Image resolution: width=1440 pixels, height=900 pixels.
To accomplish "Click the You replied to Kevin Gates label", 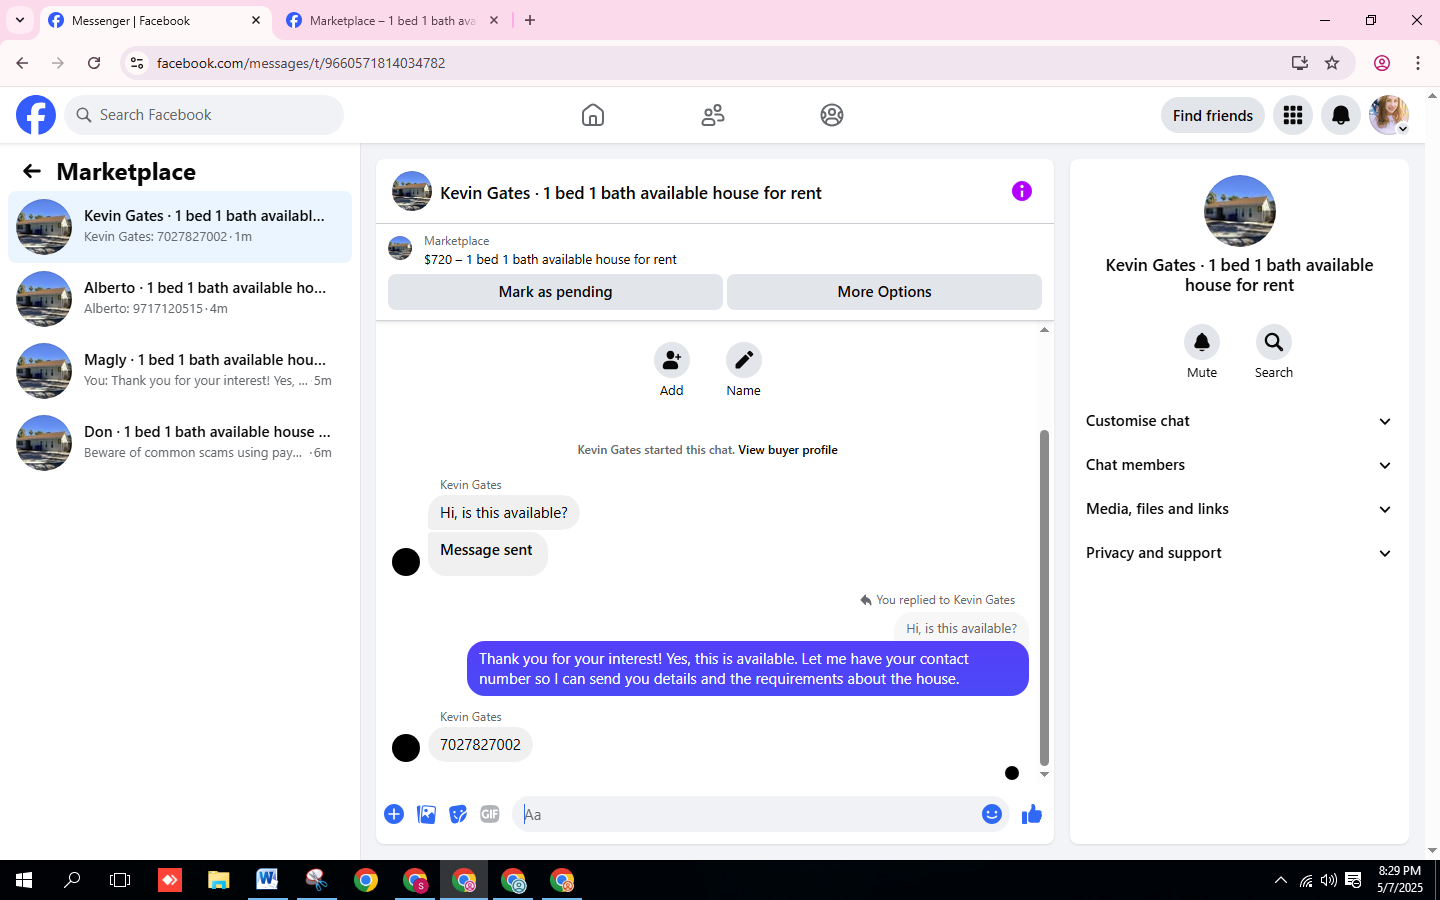I will point(945,600).
